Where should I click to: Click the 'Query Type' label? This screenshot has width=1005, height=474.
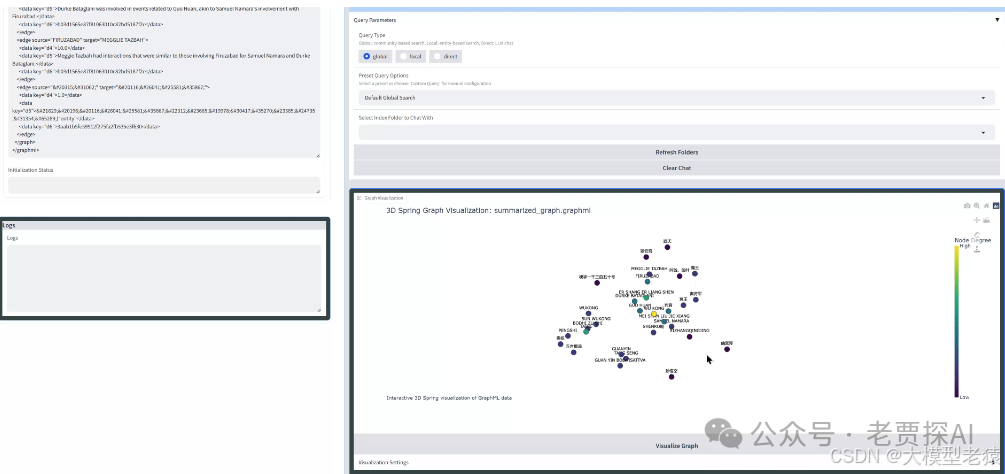pyautogui.click(x=372, y=35)
